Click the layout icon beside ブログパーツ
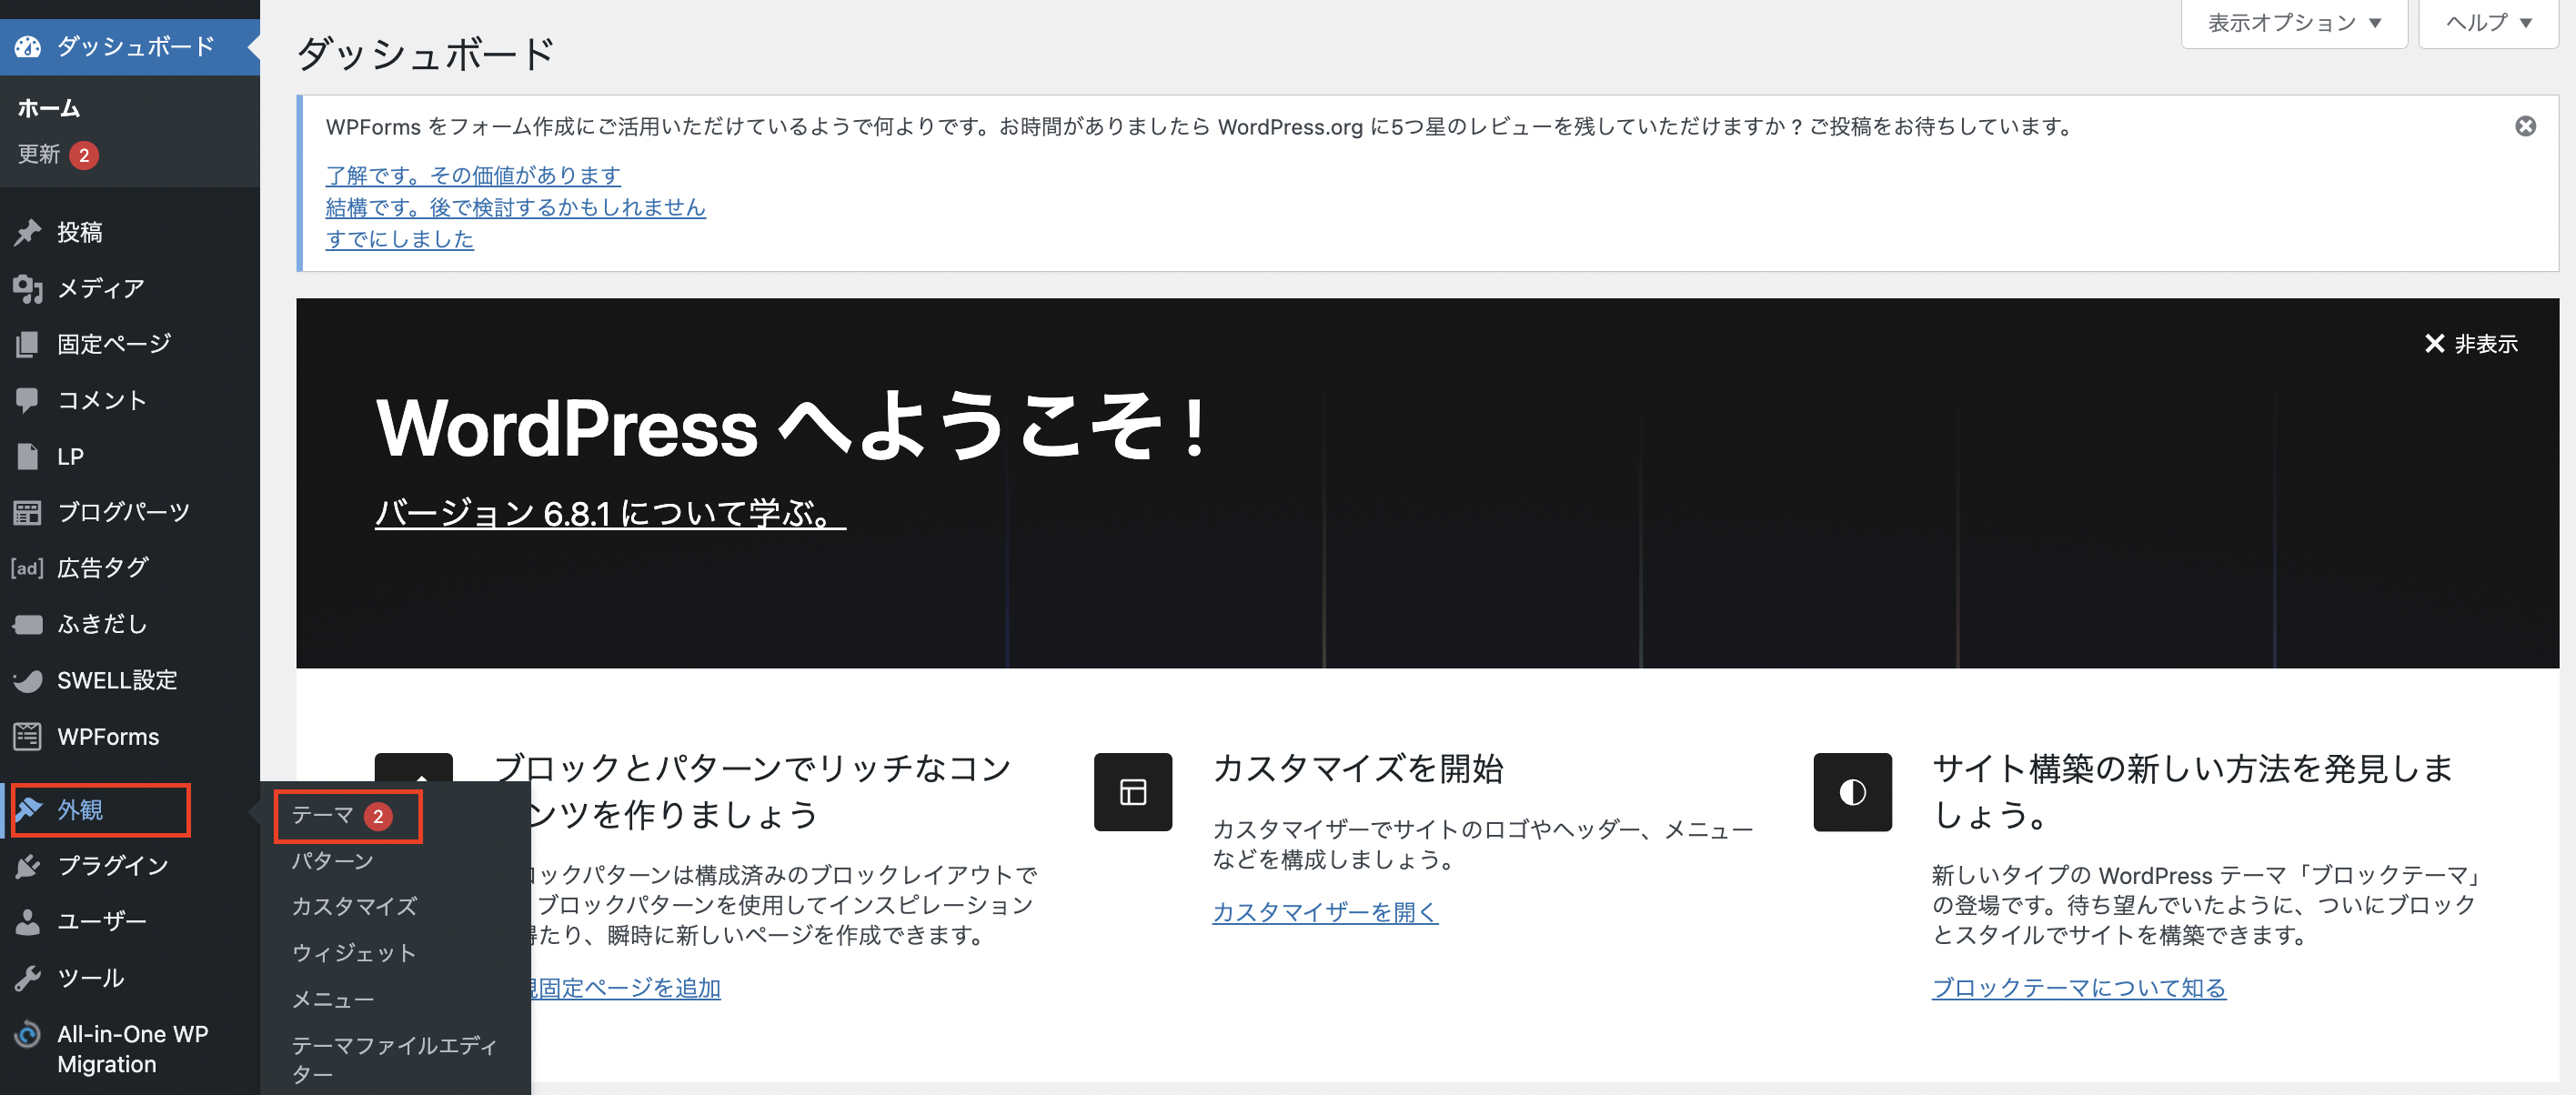 pyautogui.click(x=28, y=512)
